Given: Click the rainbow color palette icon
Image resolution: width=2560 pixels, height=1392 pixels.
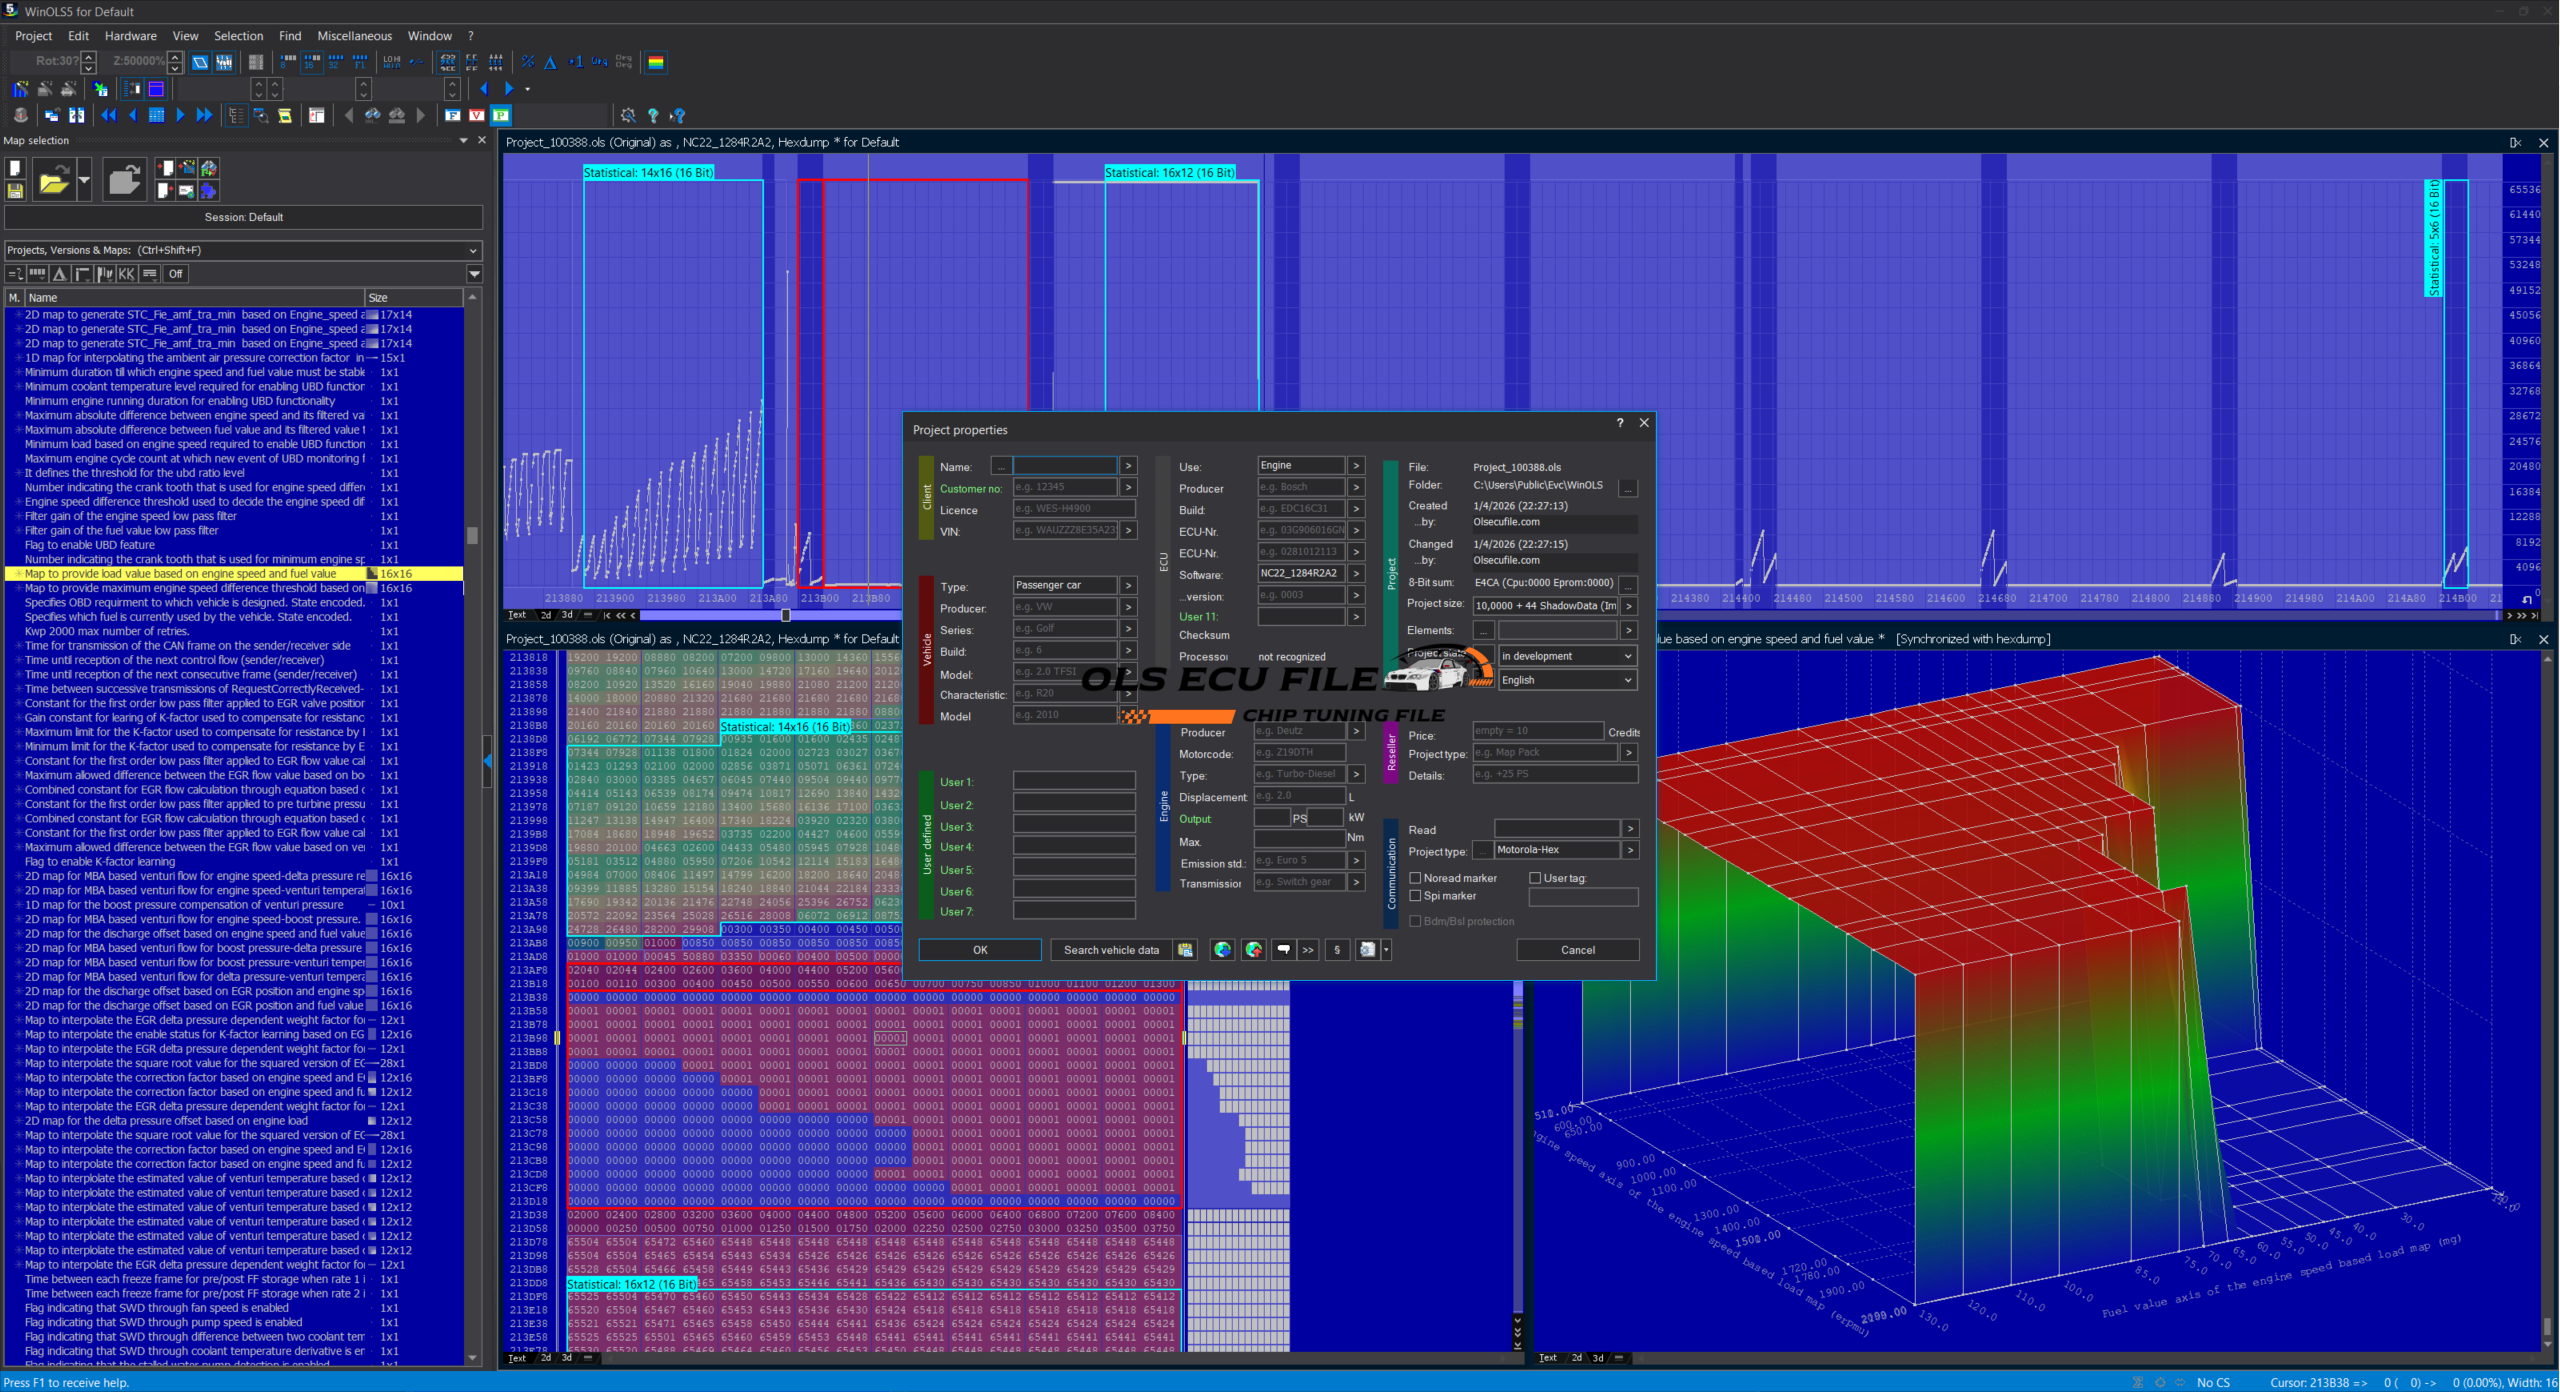Looking at the screenshot, I should (x=656, y=62).
